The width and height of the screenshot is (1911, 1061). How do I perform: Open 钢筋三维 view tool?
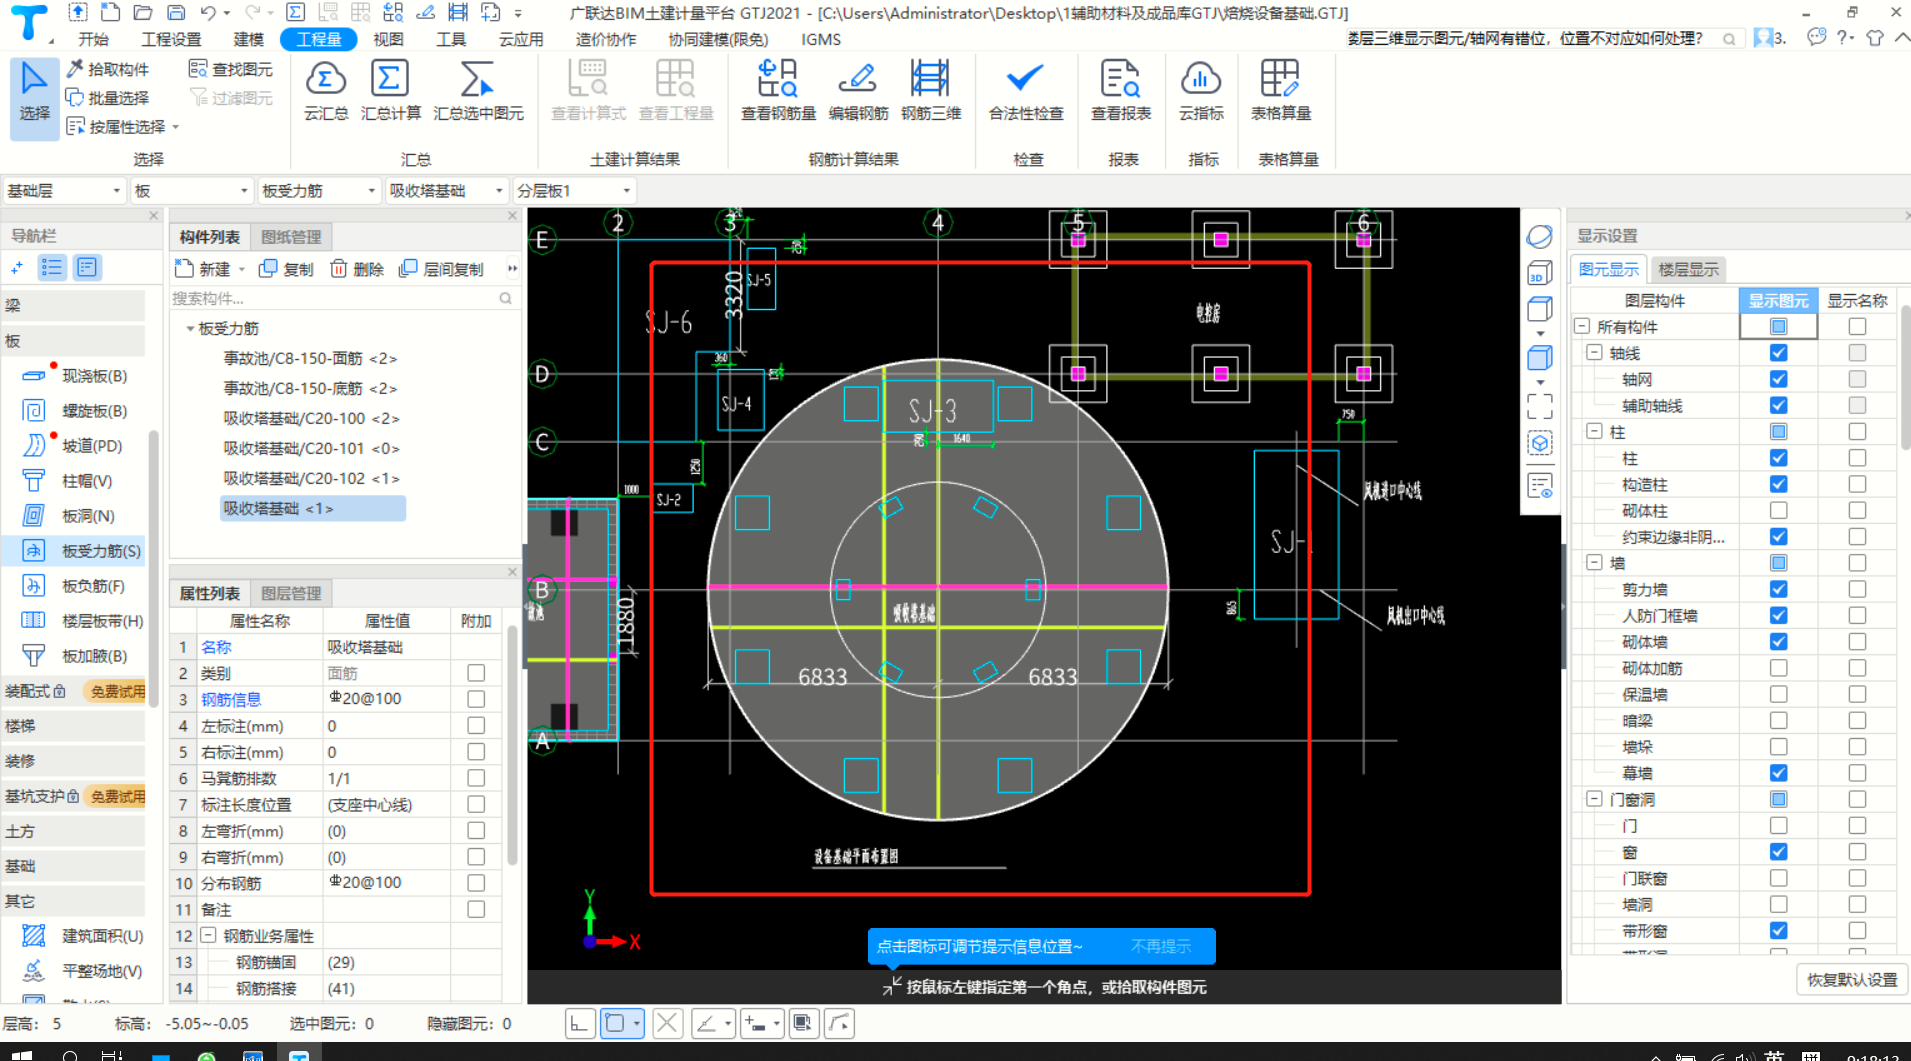click(931, 90)
